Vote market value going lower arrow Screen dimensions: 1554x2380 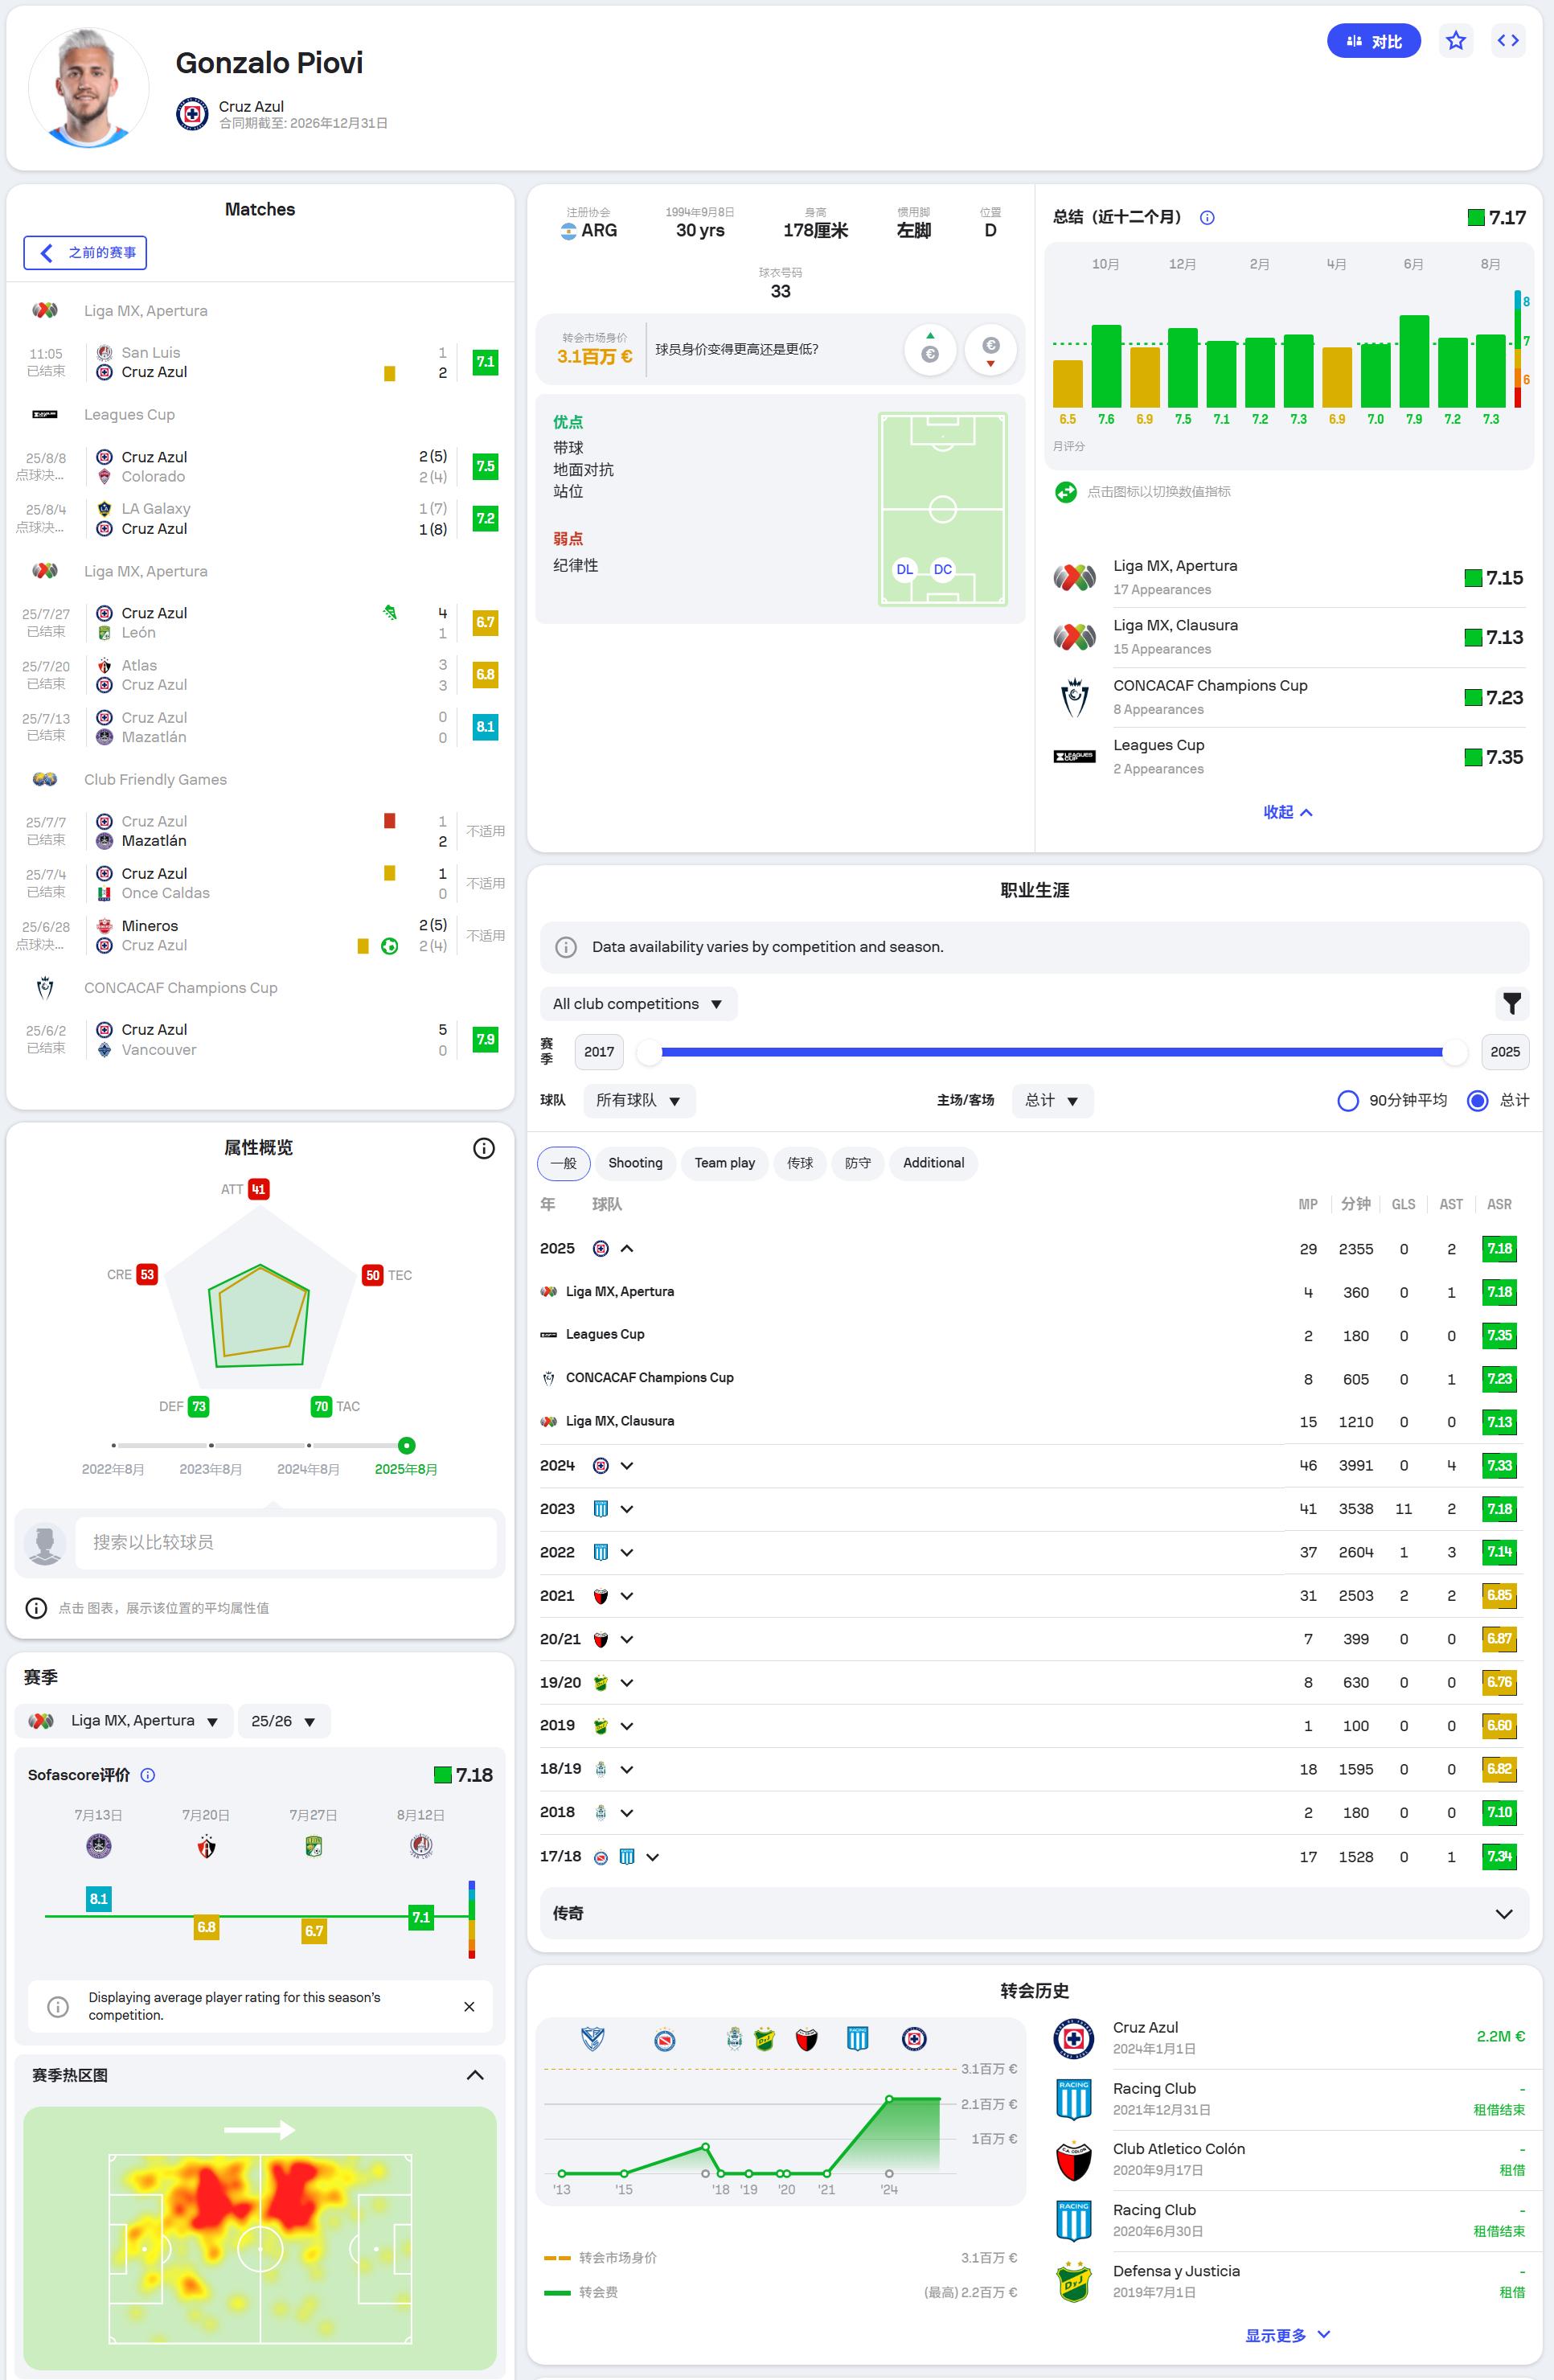(x=990, y=349)
